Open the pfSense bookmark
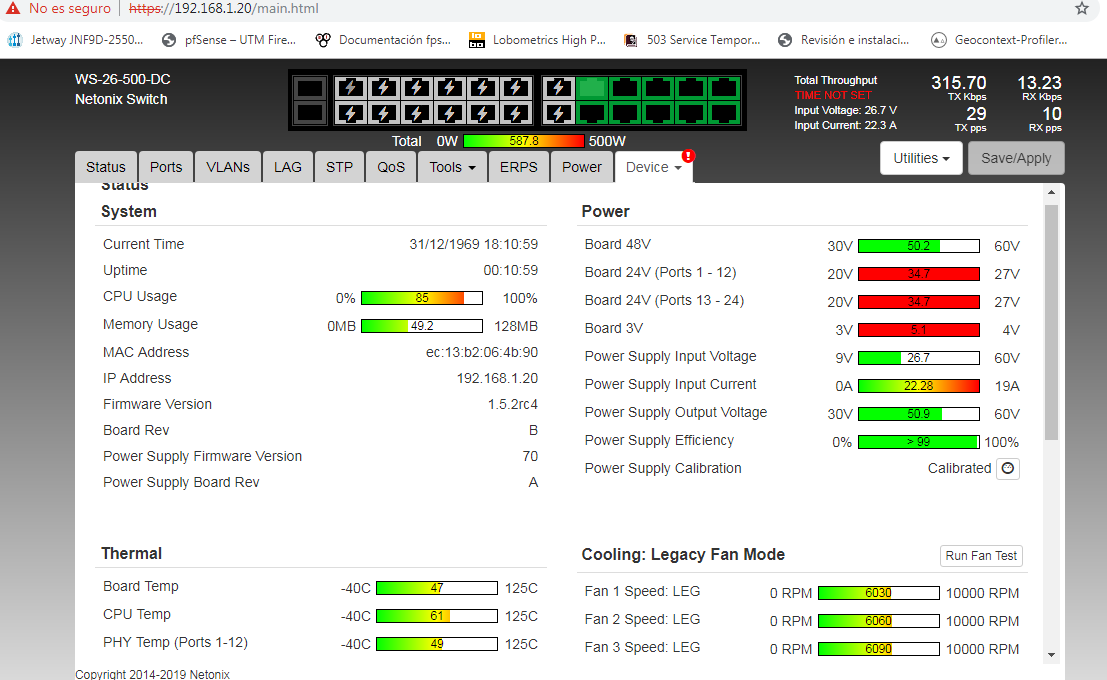This screenshot has height=680, width=1107. pos(230,40)
